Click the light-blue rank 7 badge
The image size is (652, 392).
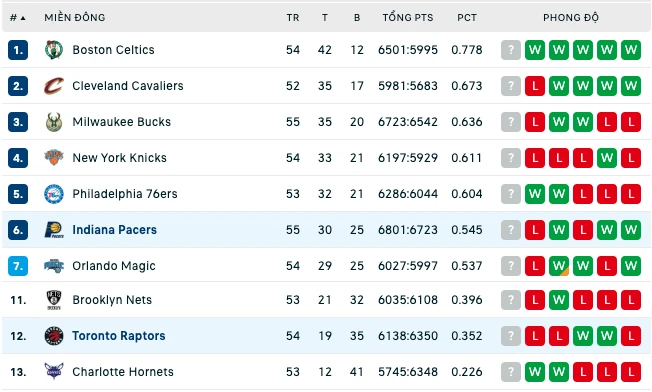[18, 266]
